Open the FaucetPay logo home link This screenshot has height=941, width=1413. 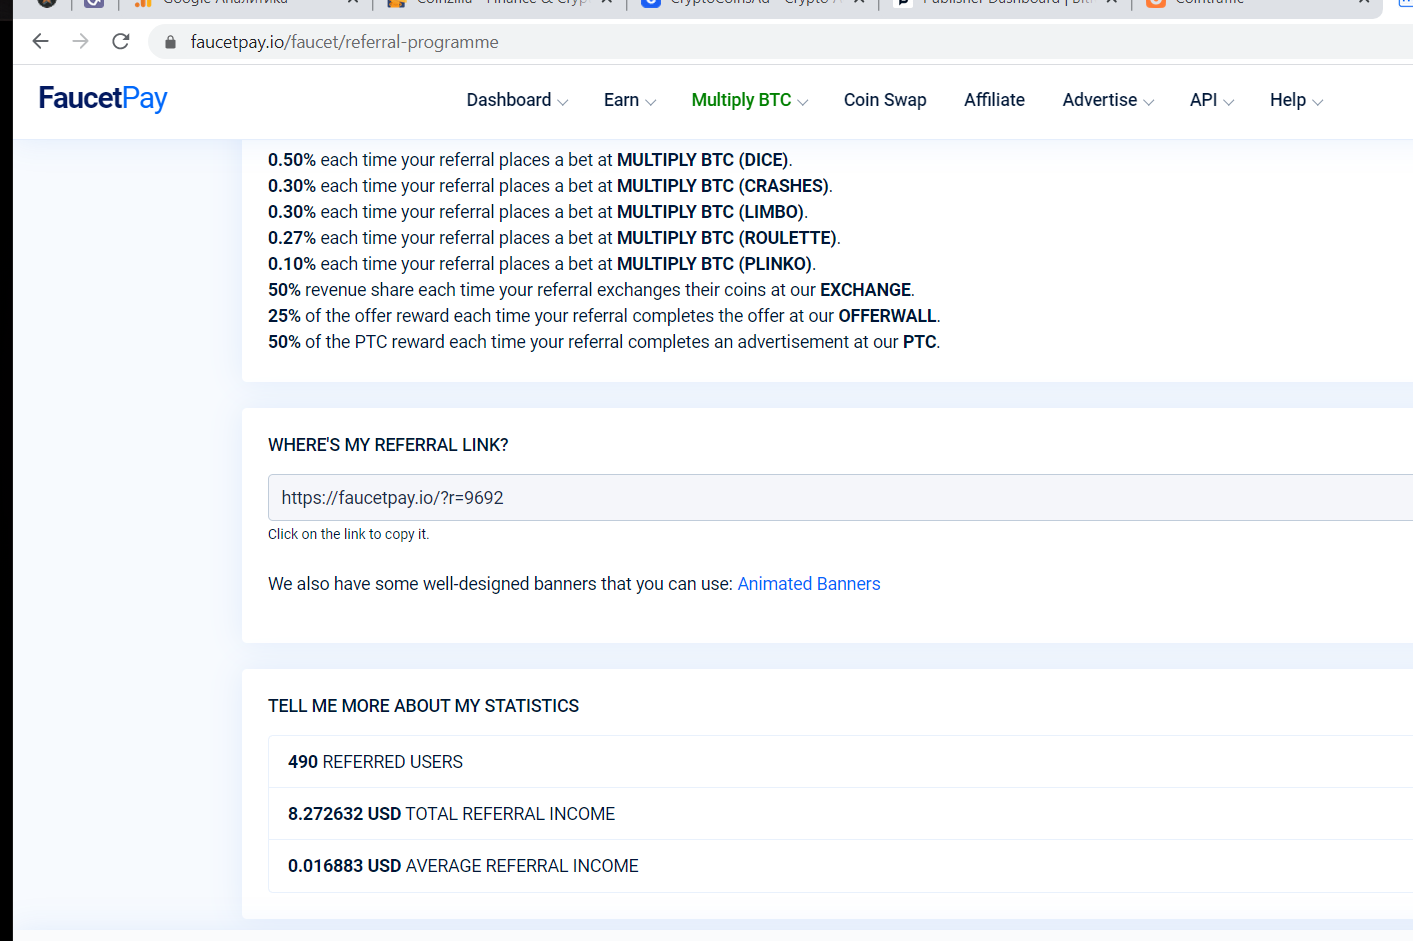click(103, 98)
